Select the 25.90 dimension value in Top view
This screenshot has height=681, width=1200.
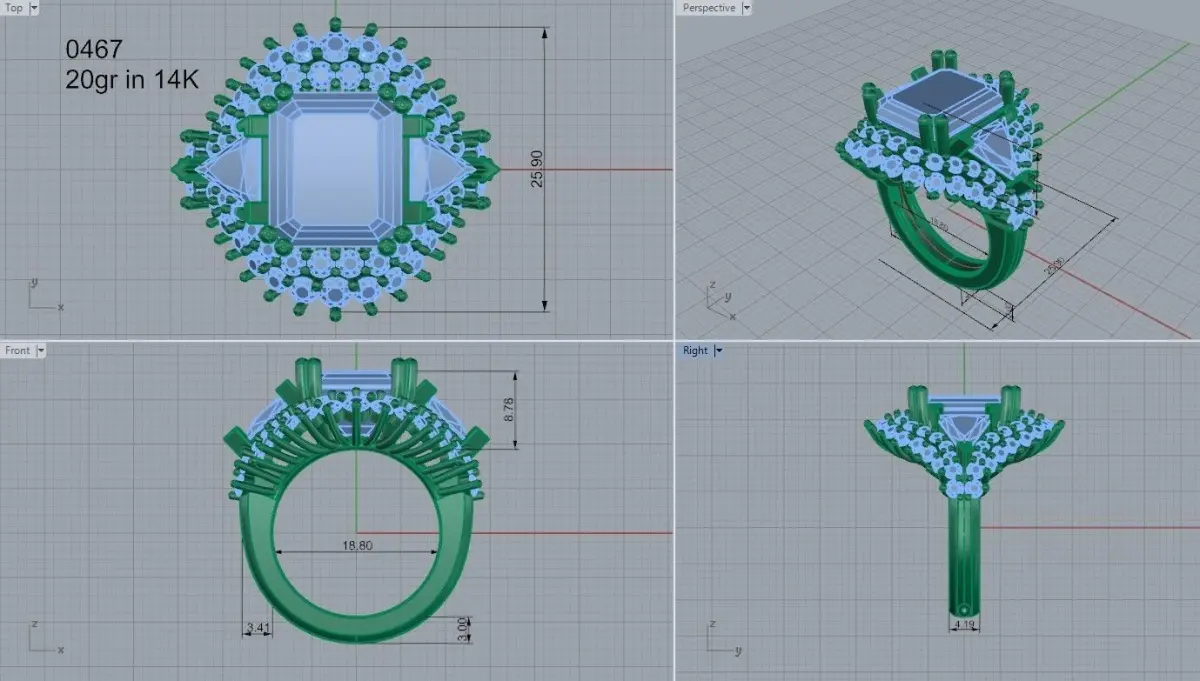click(537, 169)
